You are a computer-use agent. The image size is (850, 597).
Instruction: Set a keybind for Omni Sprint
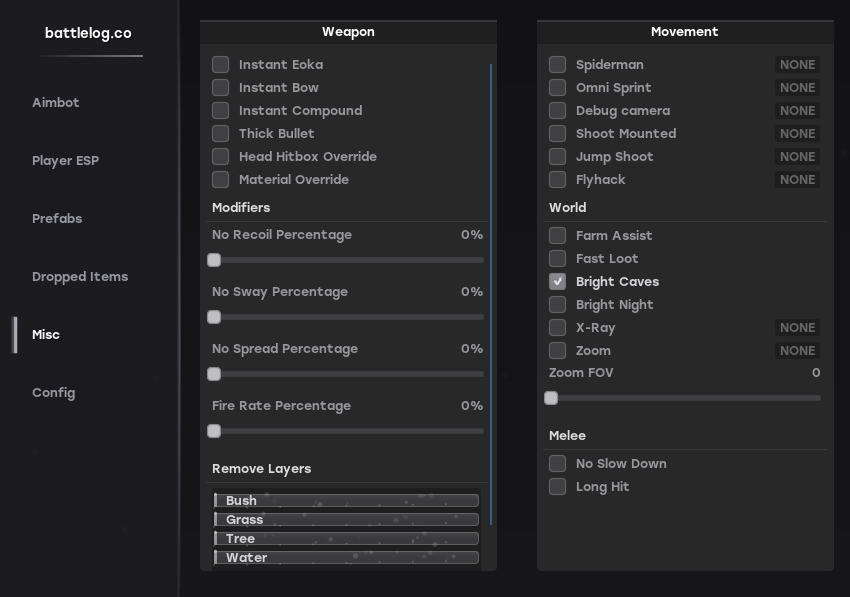click(797, 87)
